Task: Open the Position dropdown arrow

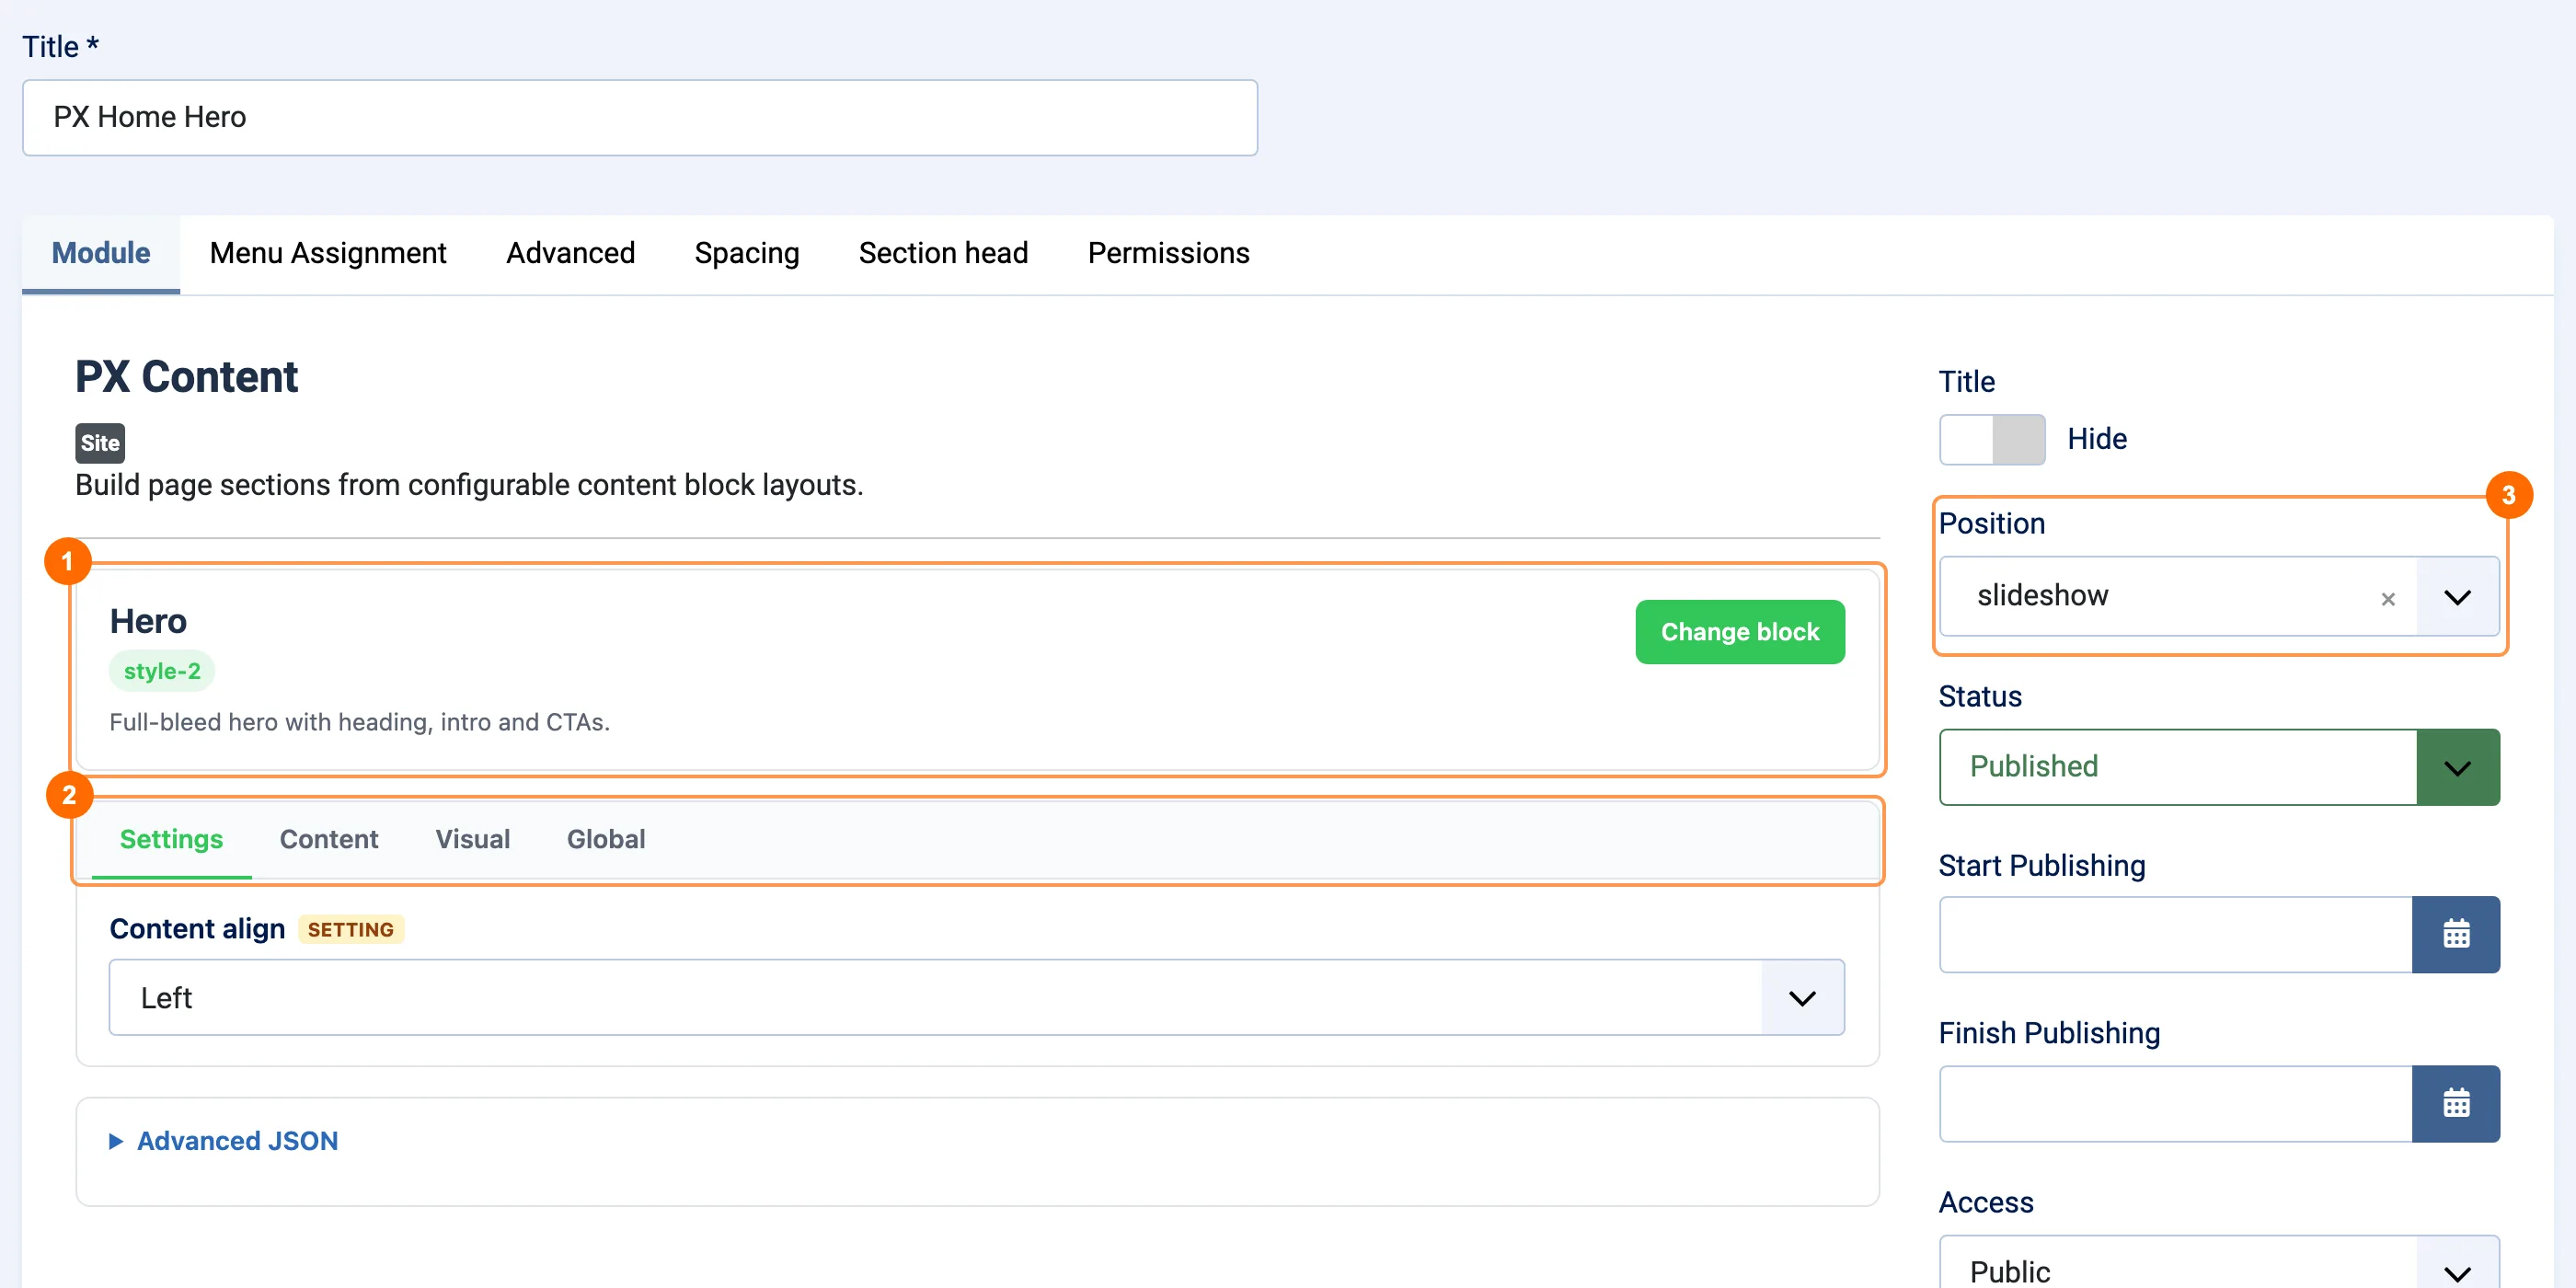Action: tap(2457, 597)
